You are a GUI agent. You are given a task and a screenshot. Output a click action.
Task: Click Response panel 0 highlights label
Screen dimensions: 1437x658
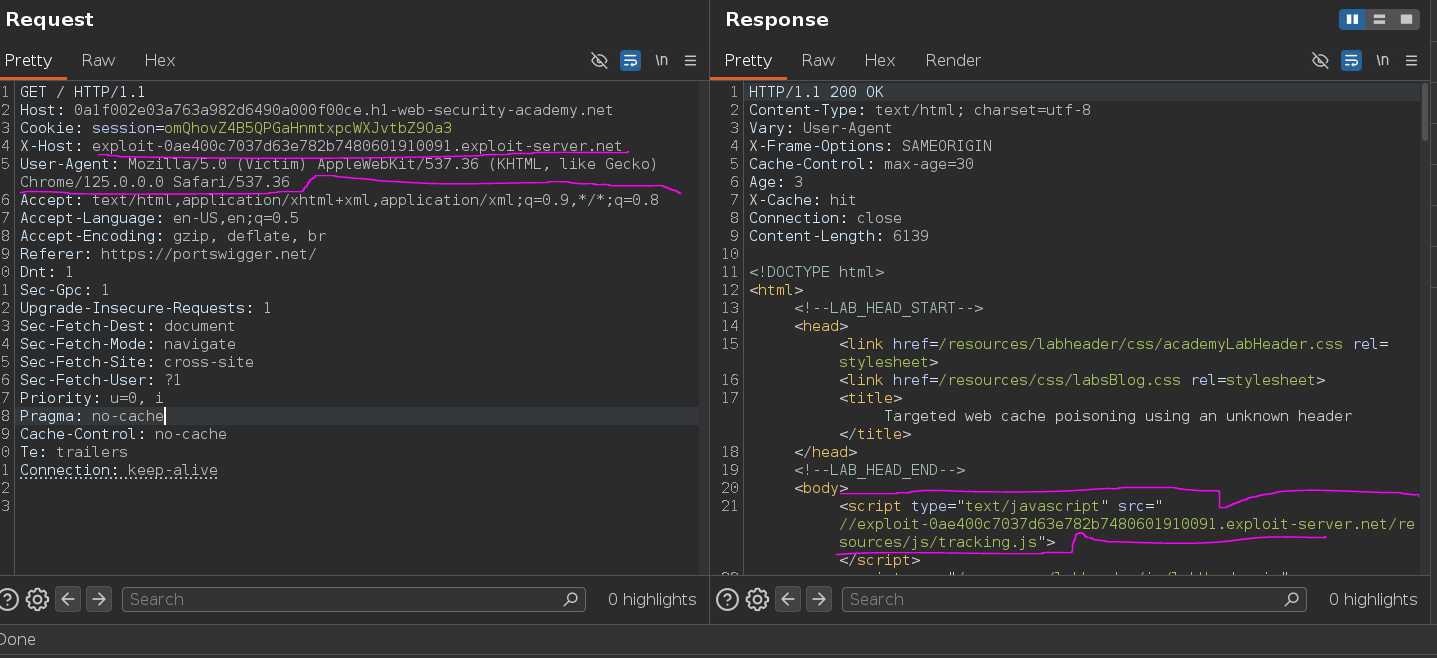[x=1373, y=599]
